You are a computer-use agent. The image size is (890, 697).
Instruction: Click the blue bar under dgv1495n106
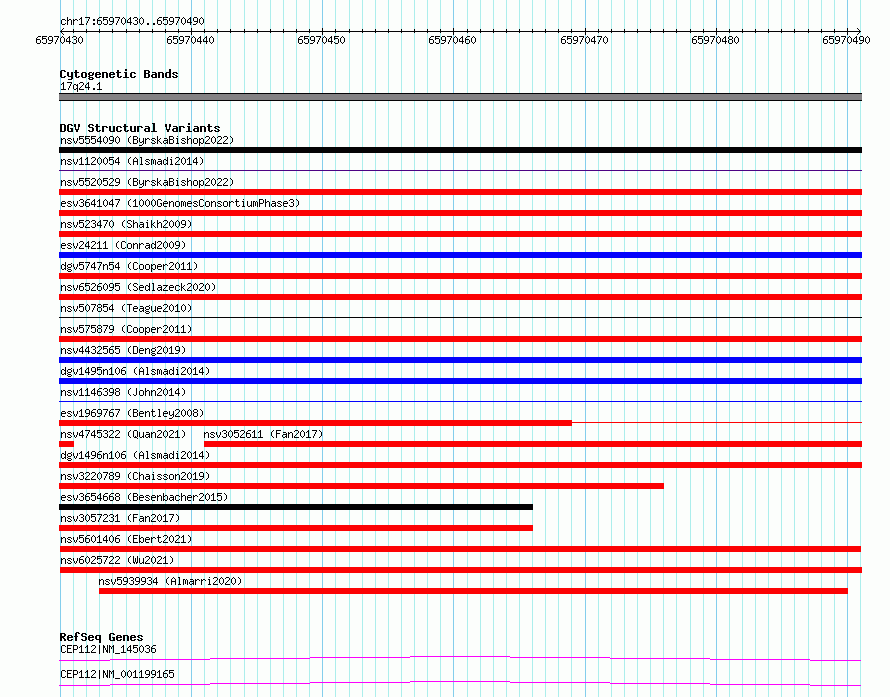(x=460, y=381)
